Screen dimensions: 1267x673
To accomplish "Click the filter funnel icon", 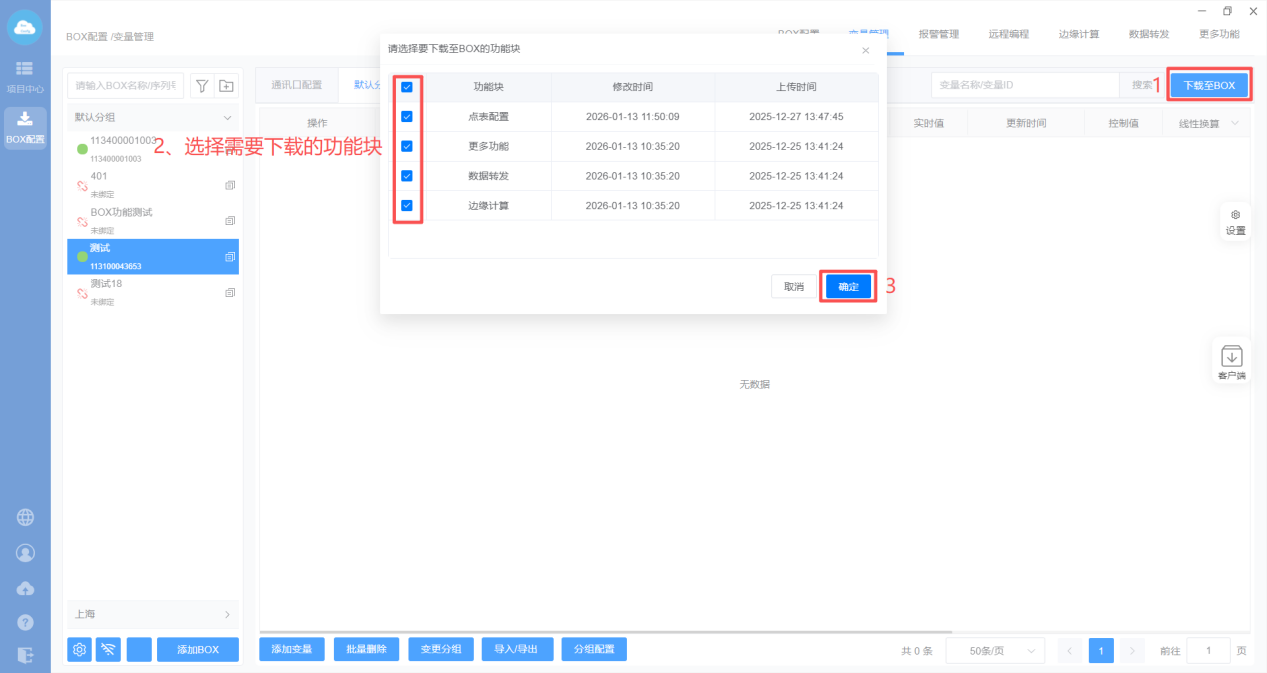I will (x=201, y=86).
